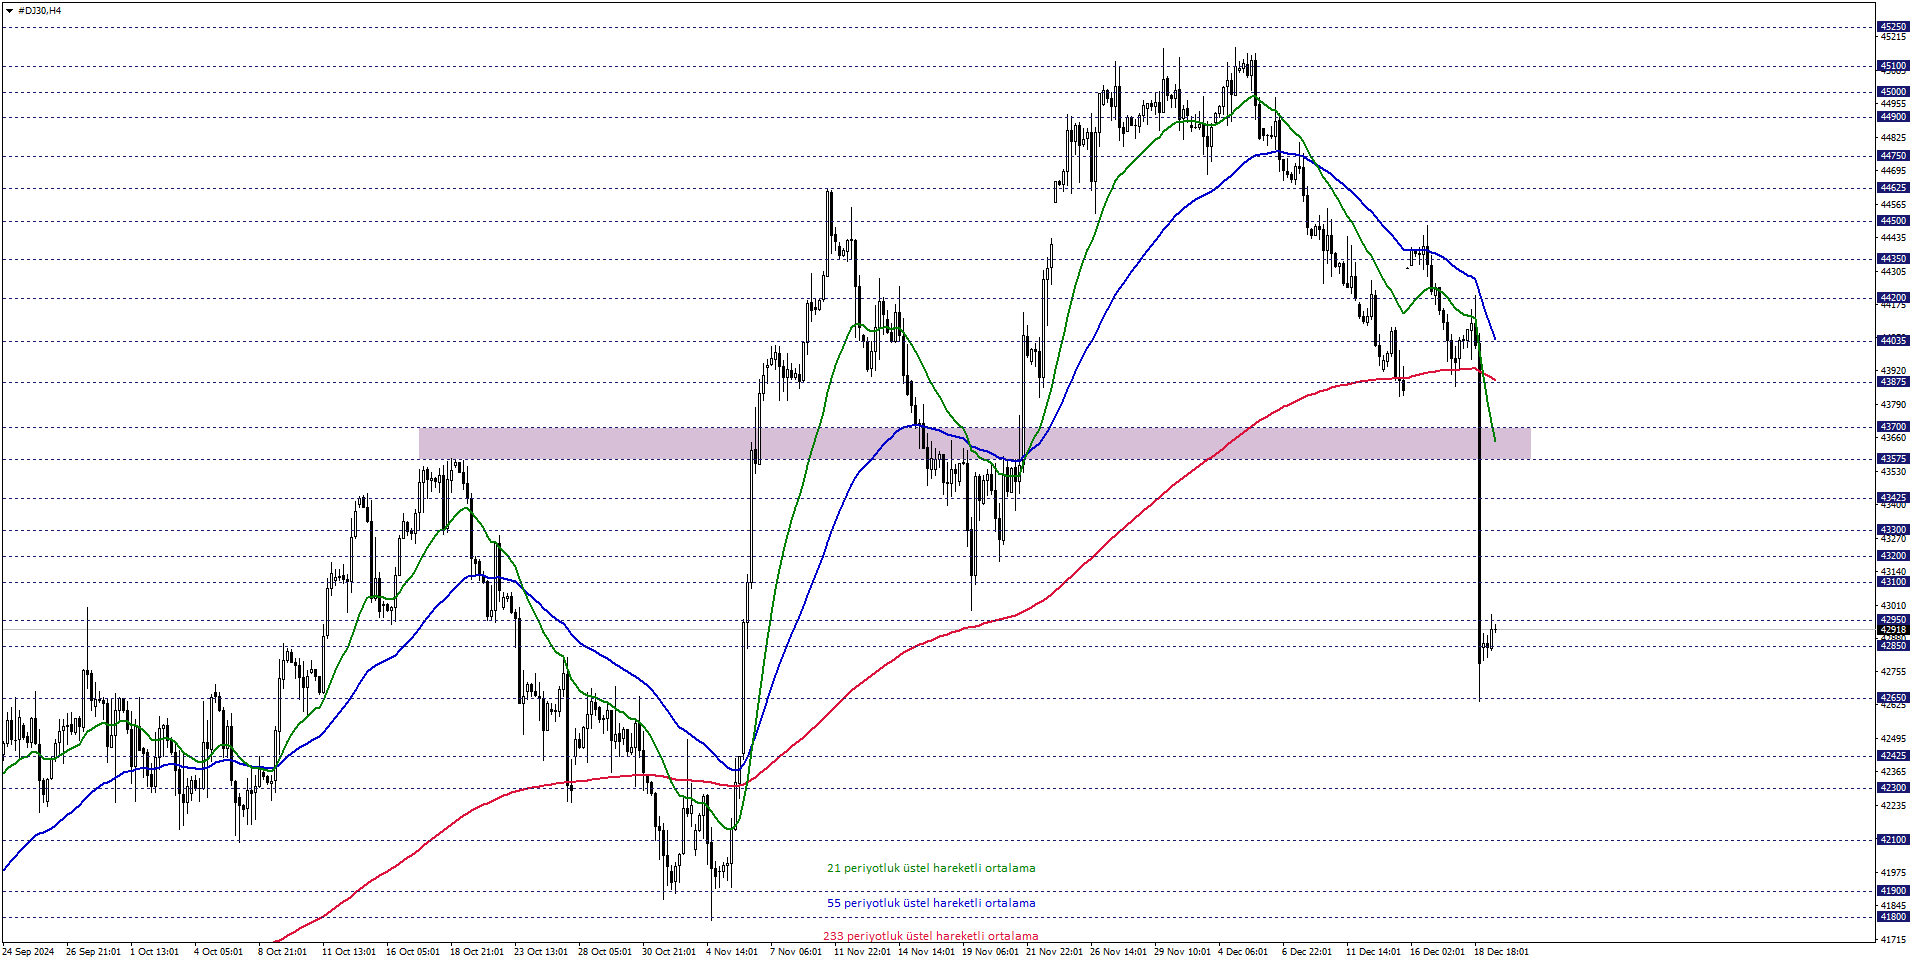Click the 23 Oct 13:01 time label
This screenshot has width=1916, height=963.
pyautogui.click(x=541, y=952)
